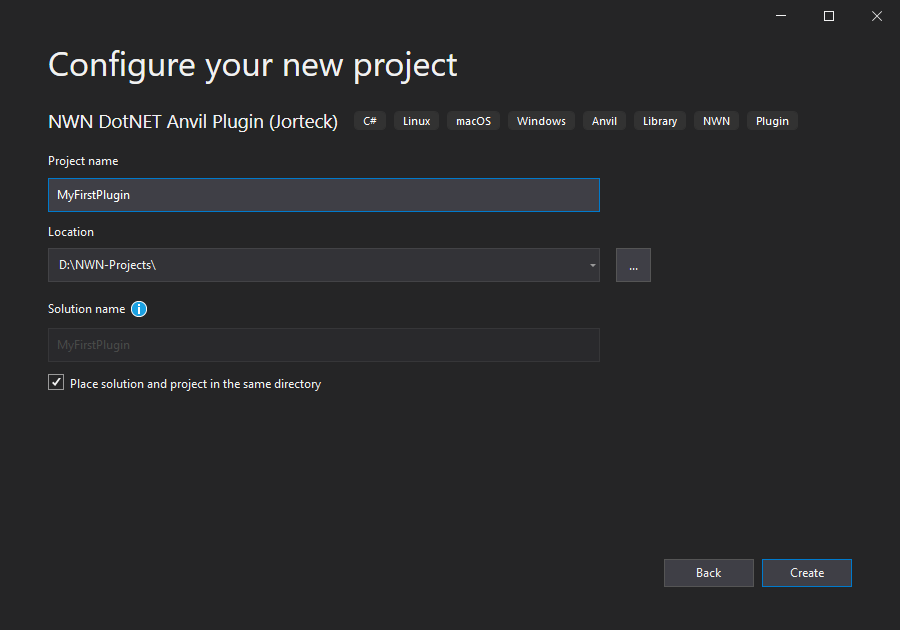Image resolution: width=900 pixels, height=630 pixels.
Task: Click the disabled Solution name field
Action: [x=323, y=345]
